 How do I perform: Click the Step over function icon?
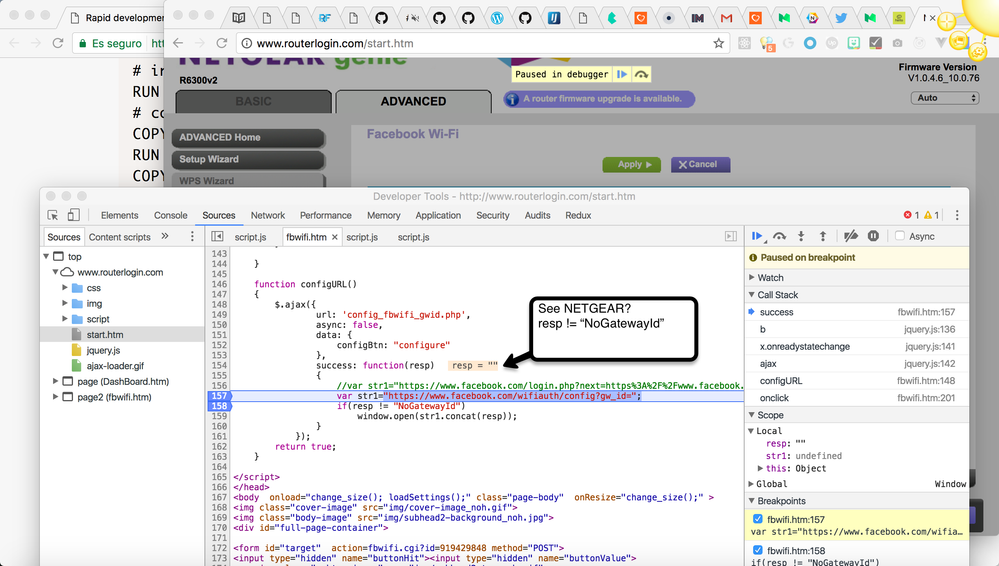(779, 236)
